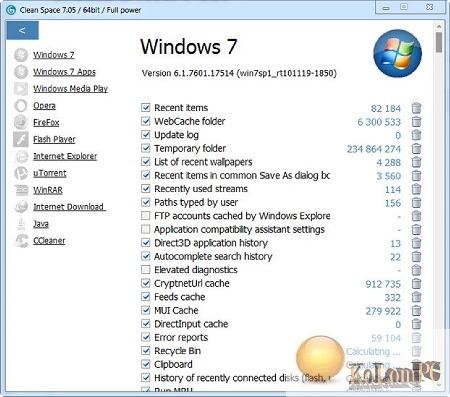Click trash icon for Autocomplete search history
The image size is (450, 397).
[x=416, y=257]
